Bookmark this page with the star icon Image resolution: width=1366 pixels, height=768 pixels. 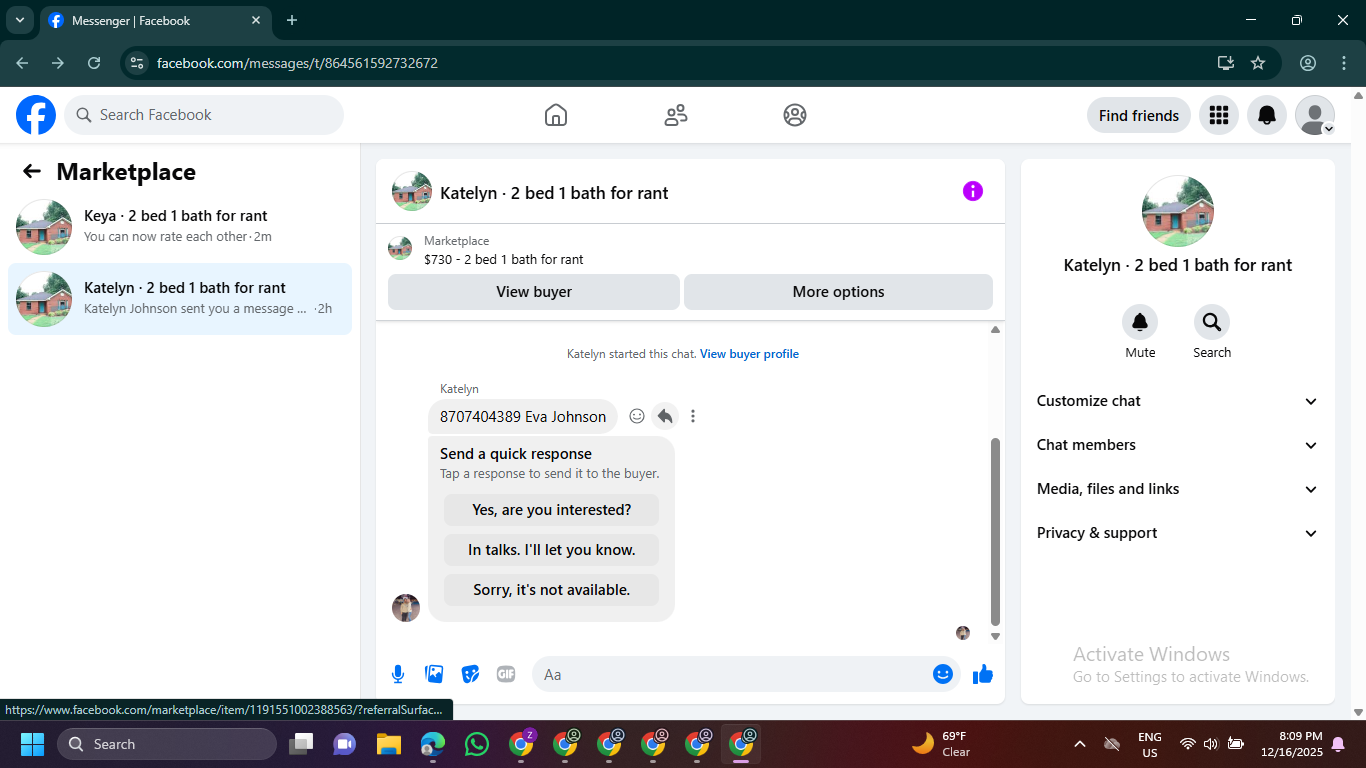pos(1258,63)
